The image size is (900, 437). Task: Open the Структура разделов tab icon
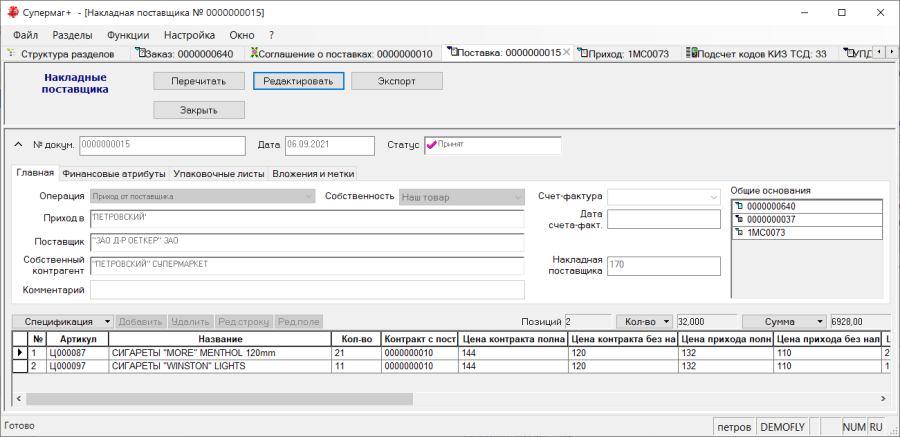(11, 53)
